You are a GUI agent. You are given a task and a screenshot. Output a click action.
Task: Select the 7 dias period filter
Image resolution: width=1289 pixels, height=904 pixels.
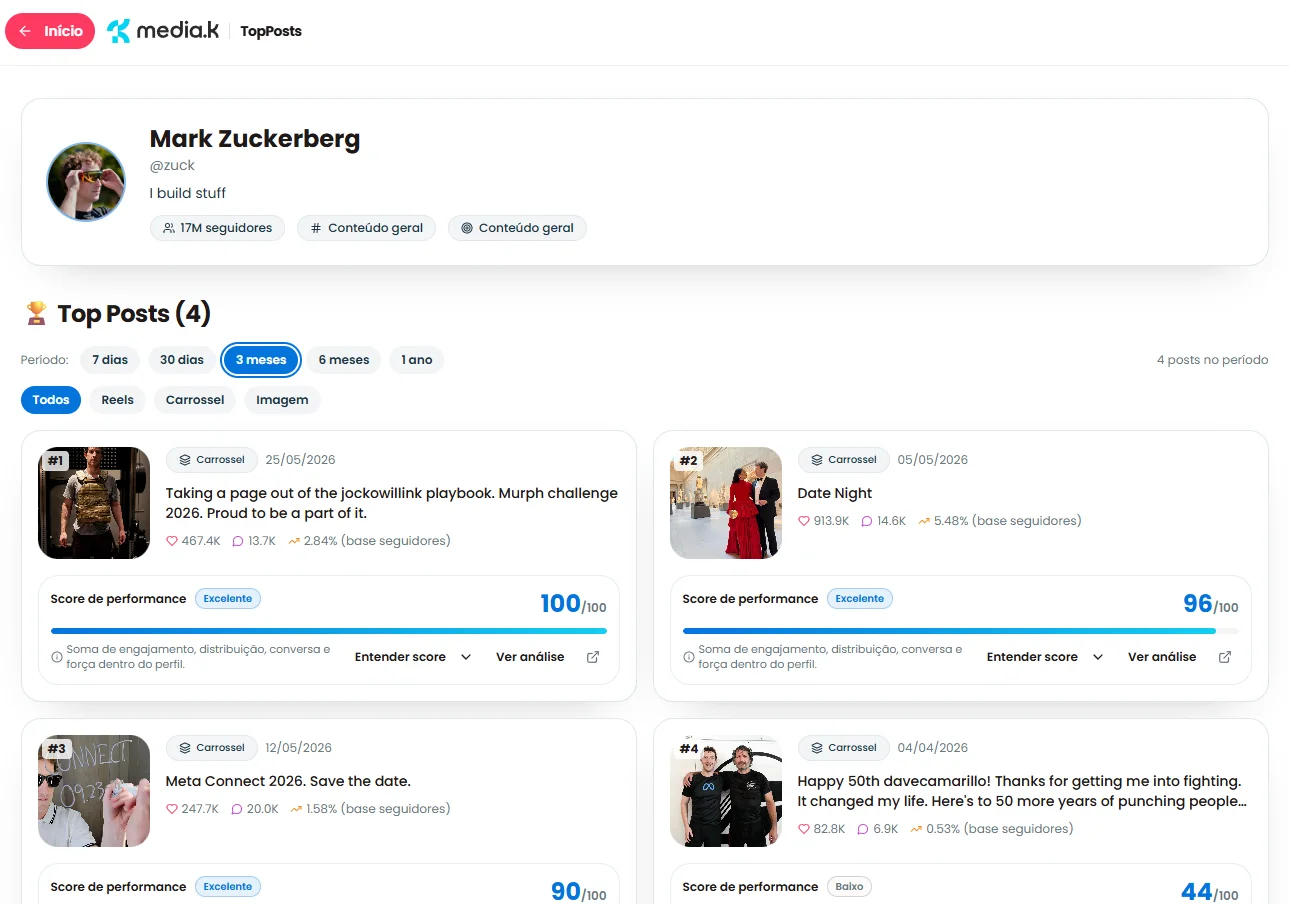click(x=110, y=360)
